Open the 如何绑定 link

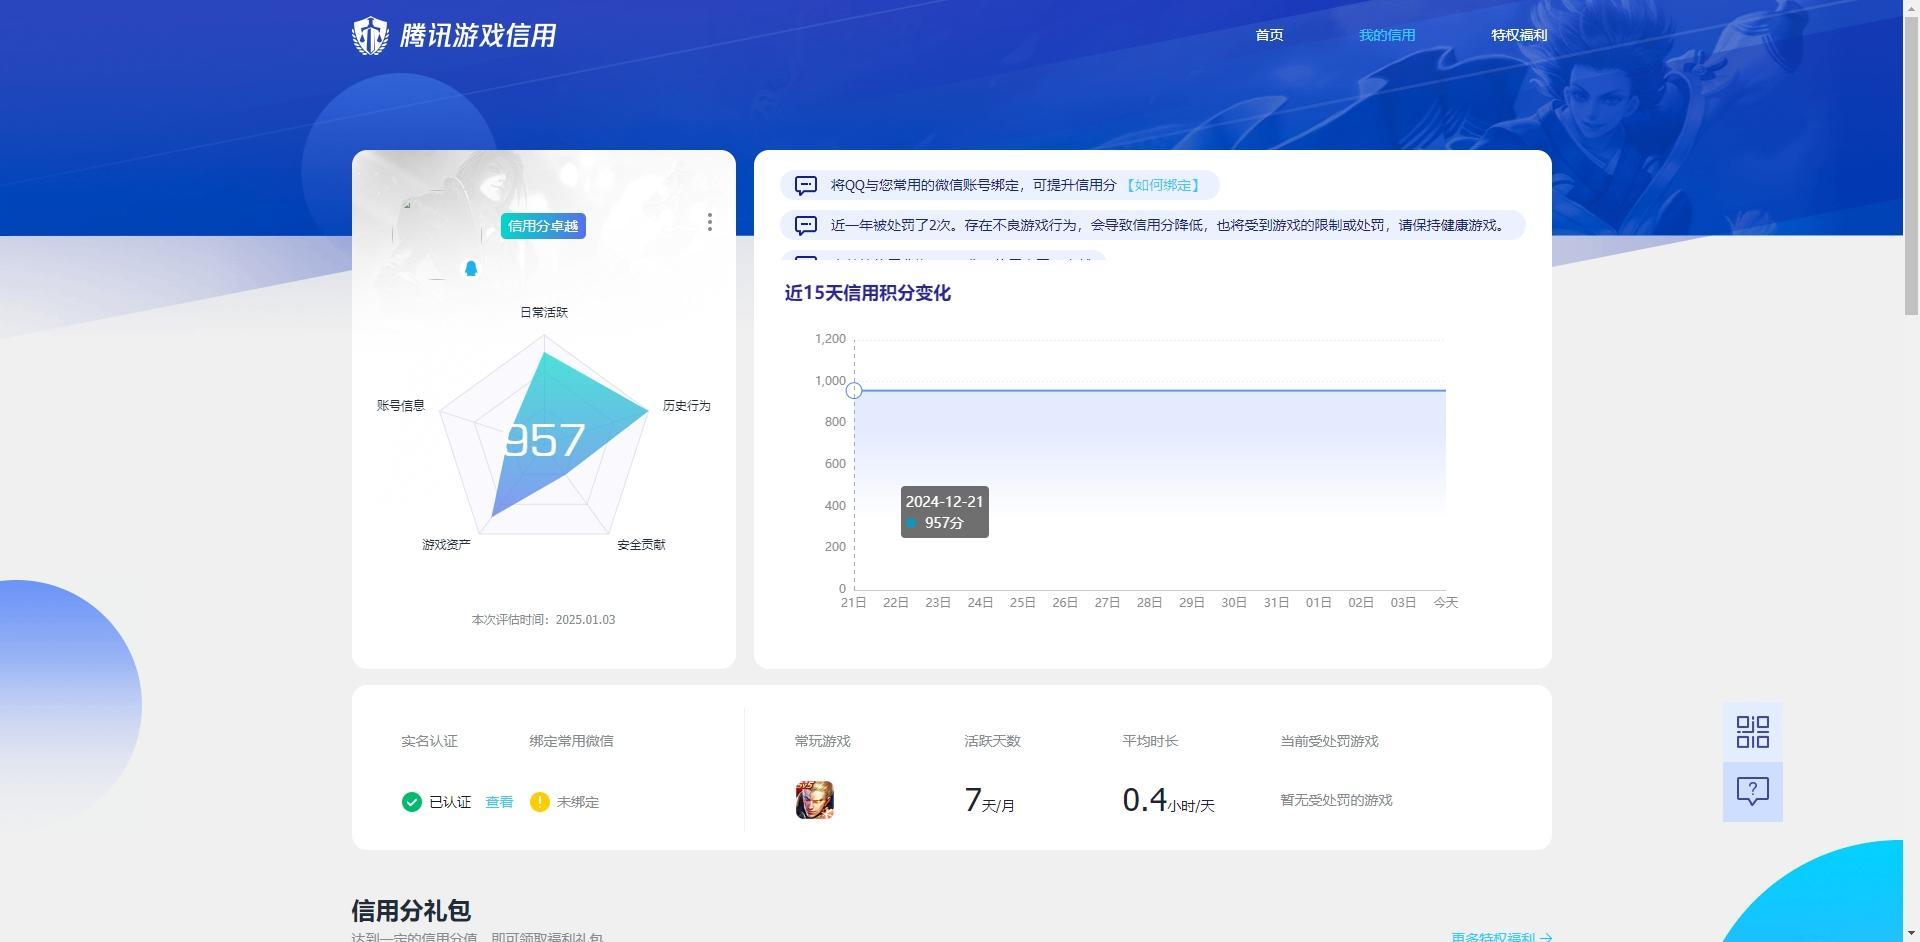coord(1162,185)
